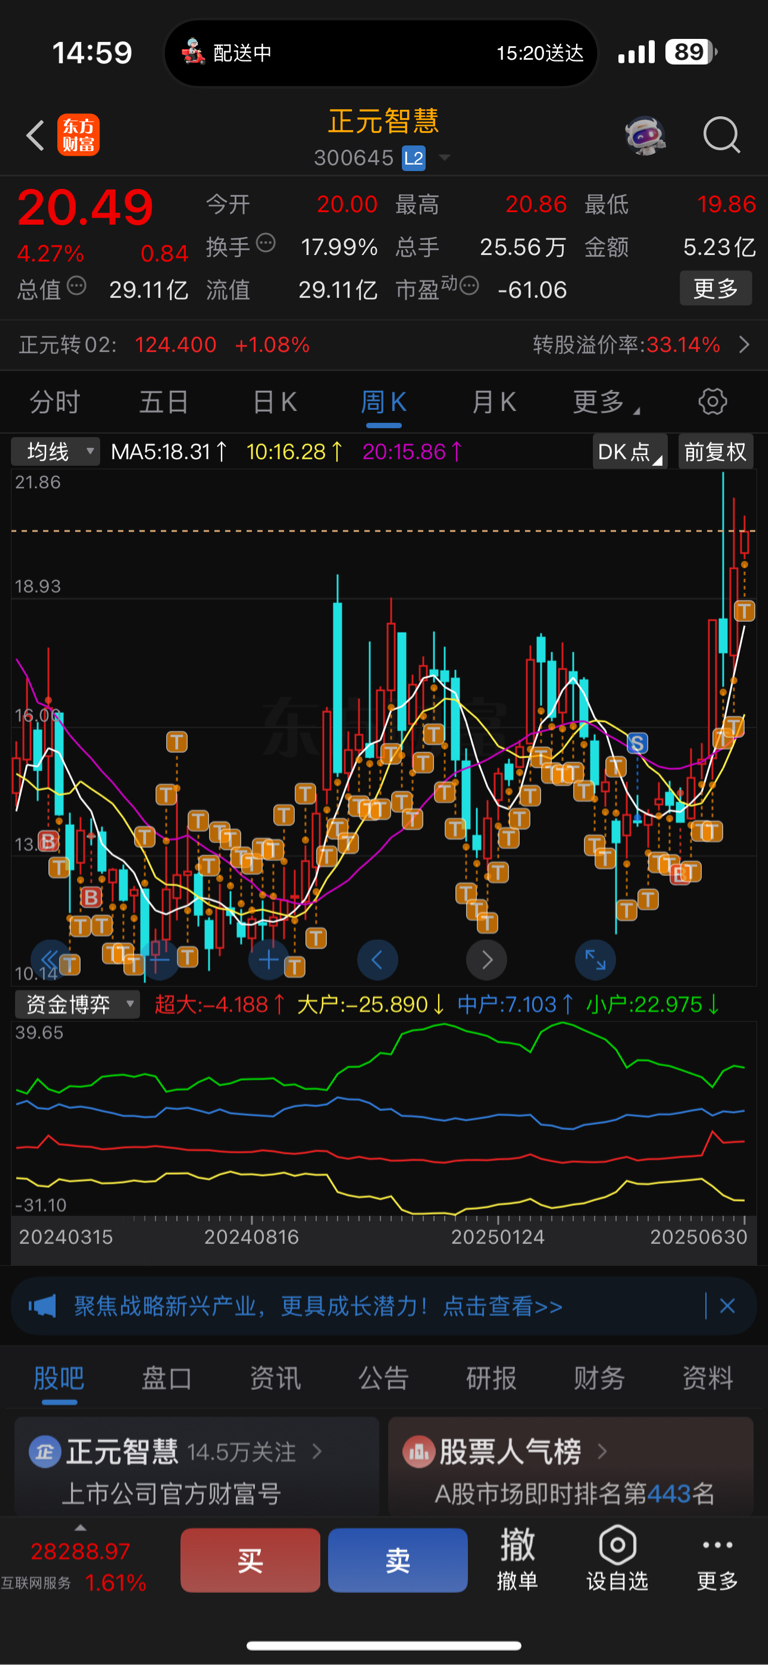Image resolution: width=768 pixels, height=1665 pixels.
Task: Tap the double-left rewind chart button
Action: [49, 960]
